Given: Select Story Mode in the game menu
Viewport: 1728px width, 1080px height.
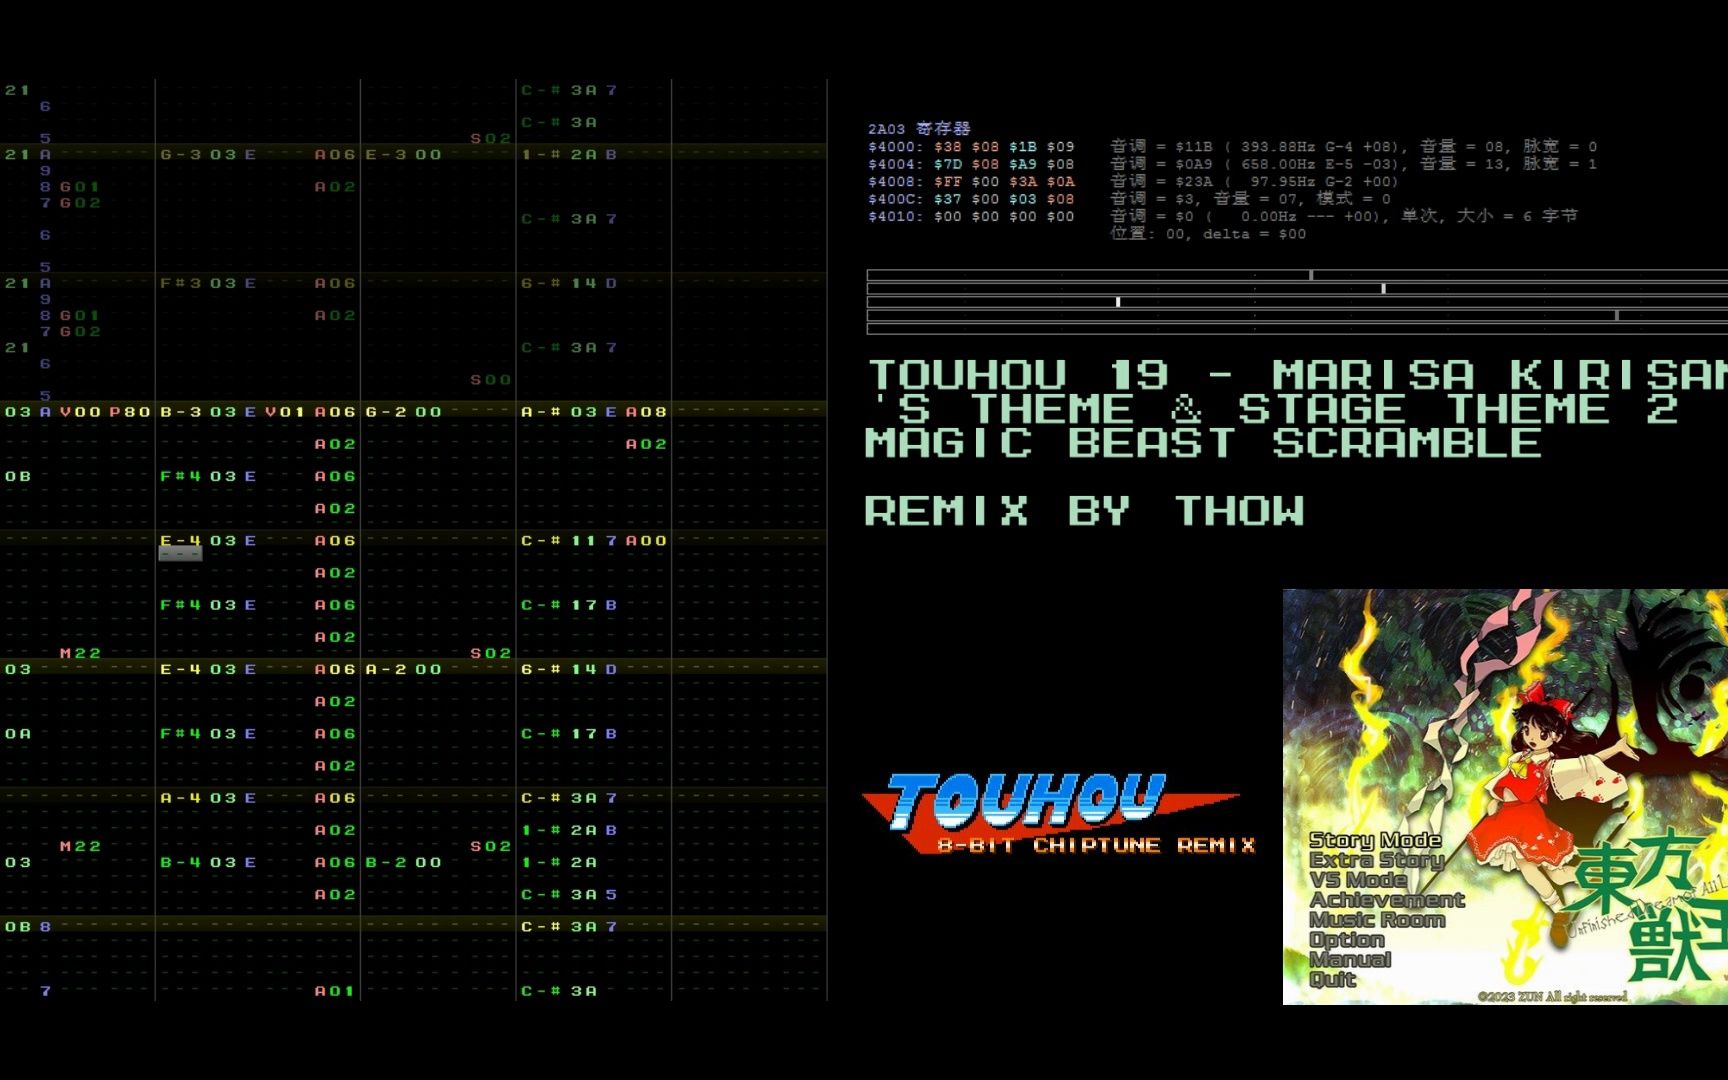Looking at the screenshot, I should click(x=1375, y=840).
